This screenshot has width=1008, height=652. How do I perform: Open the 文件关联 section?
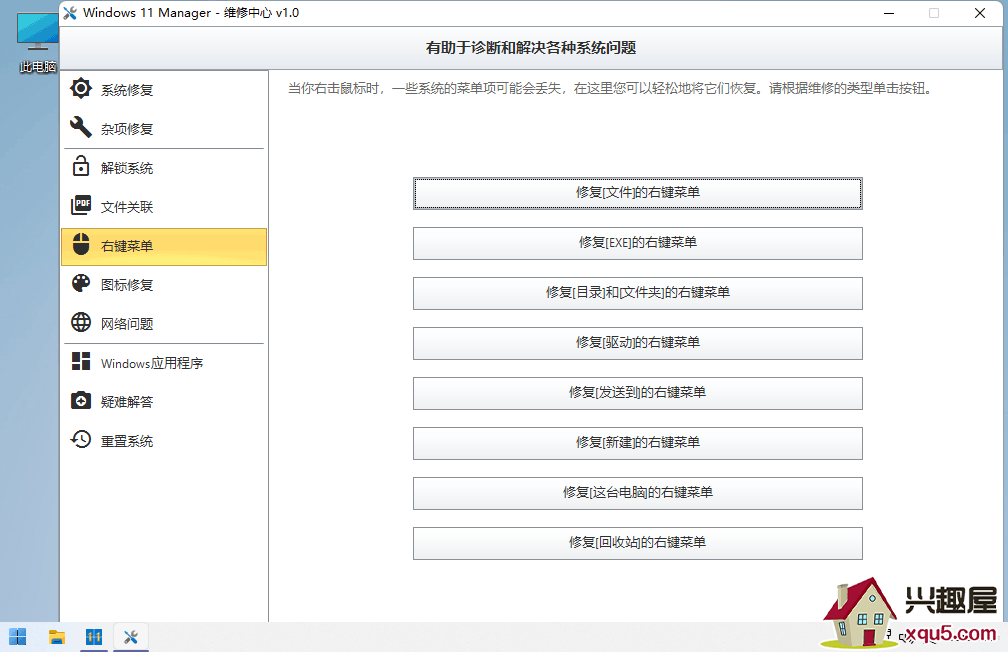164,206
